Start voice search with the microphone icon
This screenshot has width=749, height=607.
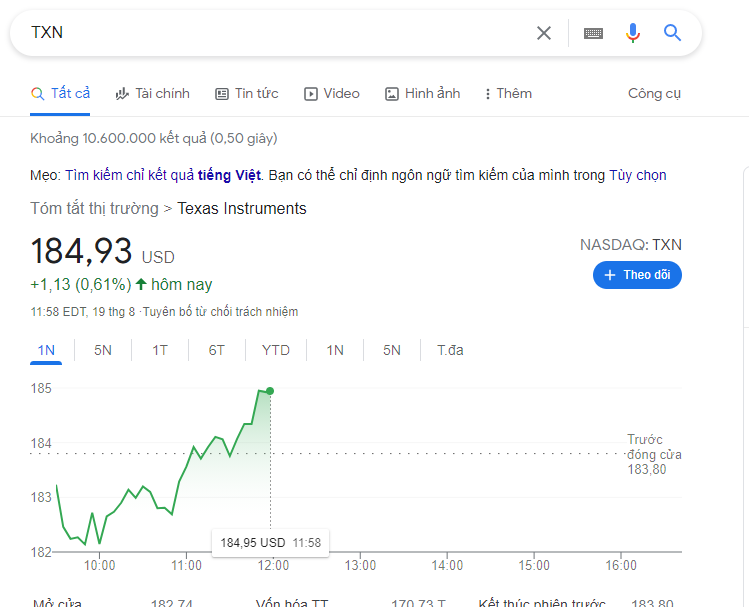click(632, 33)
